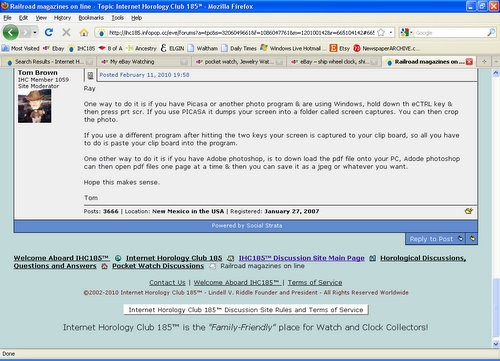Open the ELGIN bookmark

pyautogui.click(x=172, y=48)
